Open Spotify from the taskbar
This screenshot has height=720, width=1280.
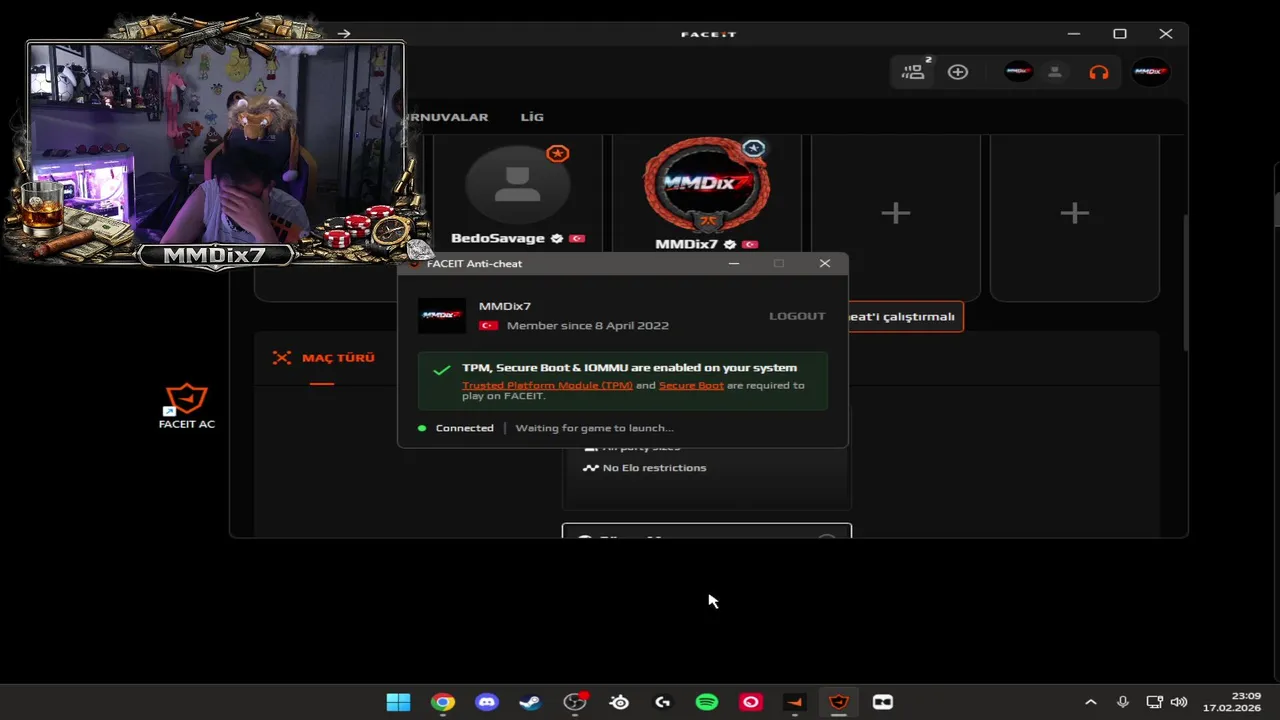point(707,702)
